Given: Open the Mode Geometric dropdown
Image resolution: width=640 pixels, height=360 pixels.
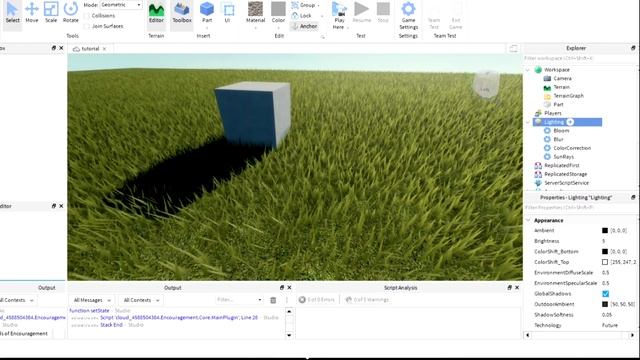Looking at the screenshot, I should pyautogui.click(x=121, y=5).
